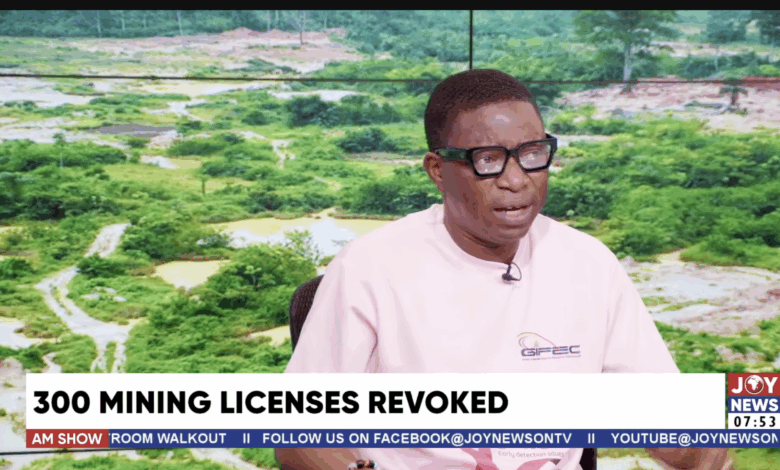Click the lapel microphone clipped to shirt
Viewport: 780px width, 470px height.
(511, 272)
